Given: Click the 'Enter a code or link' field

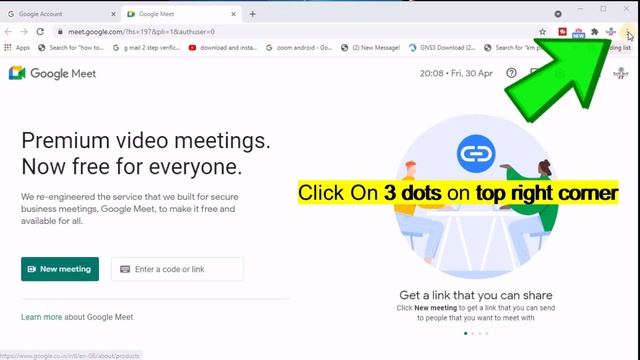Looking at the screenshot, I should click(177, 269).
